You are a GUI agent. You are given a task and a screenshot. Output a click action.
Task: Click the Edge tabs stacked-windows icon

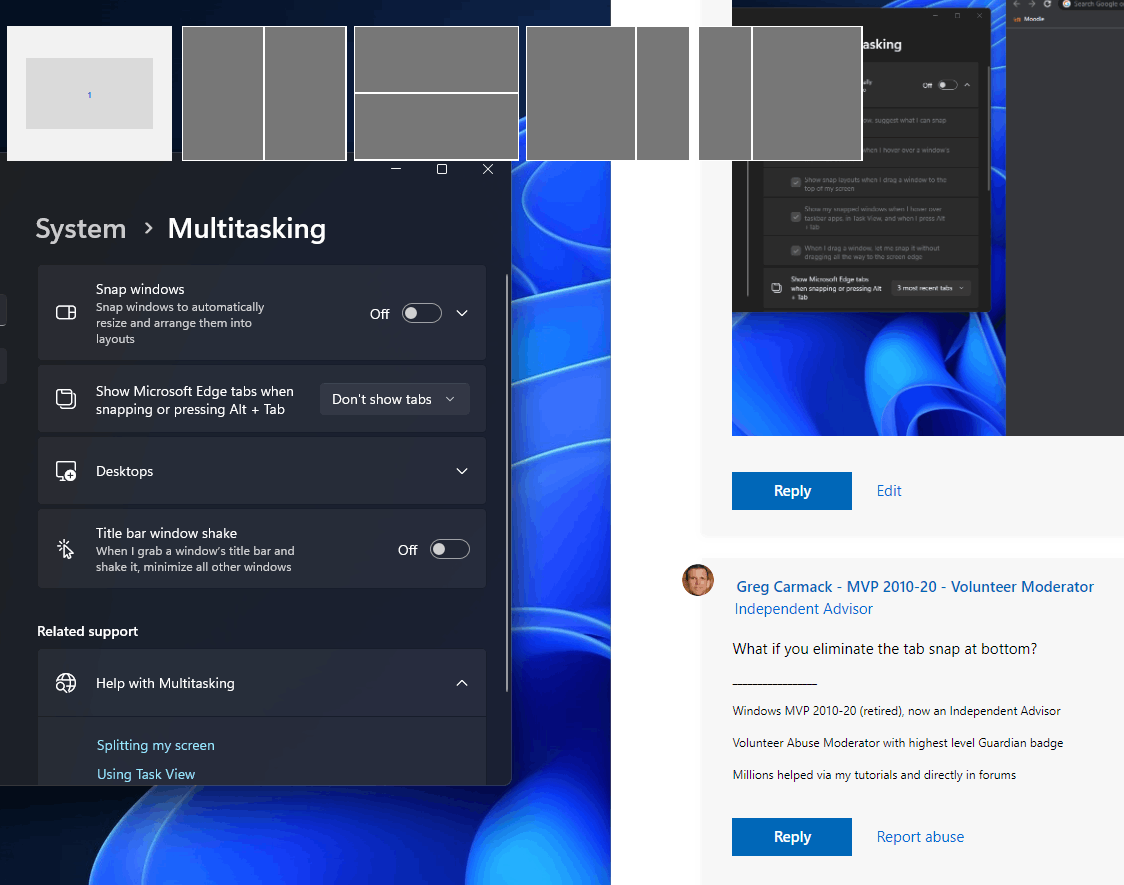tap(66, 398)
